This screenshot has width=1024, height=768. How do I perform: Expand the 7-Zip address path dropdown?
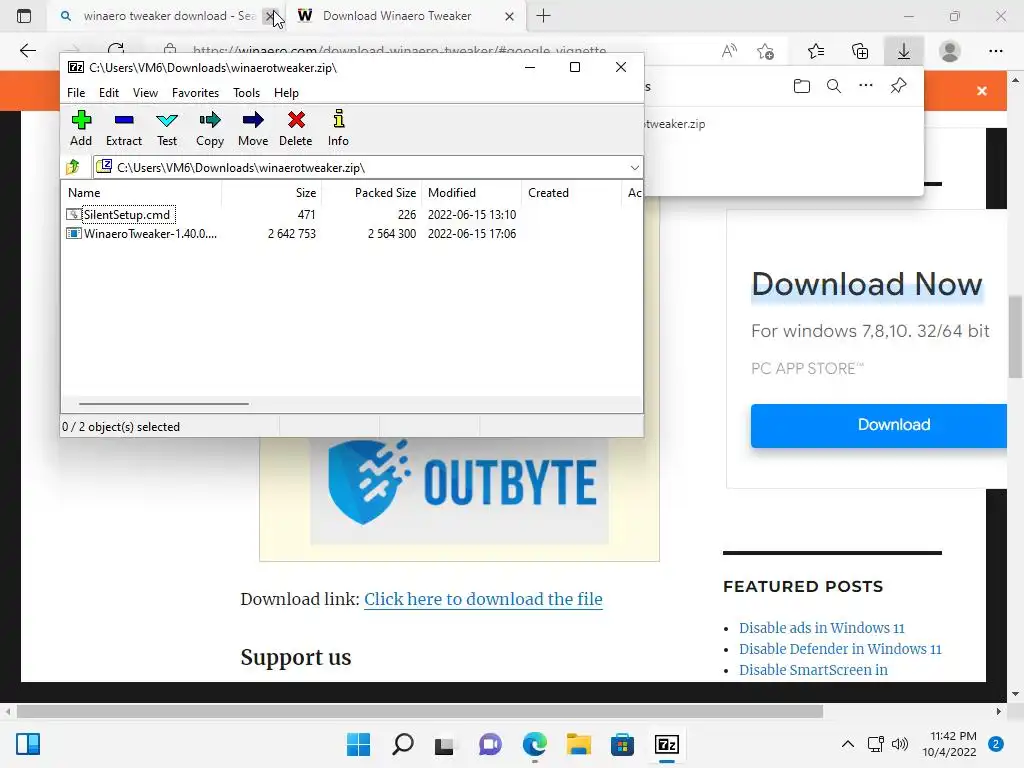click(x=634, y=168)
